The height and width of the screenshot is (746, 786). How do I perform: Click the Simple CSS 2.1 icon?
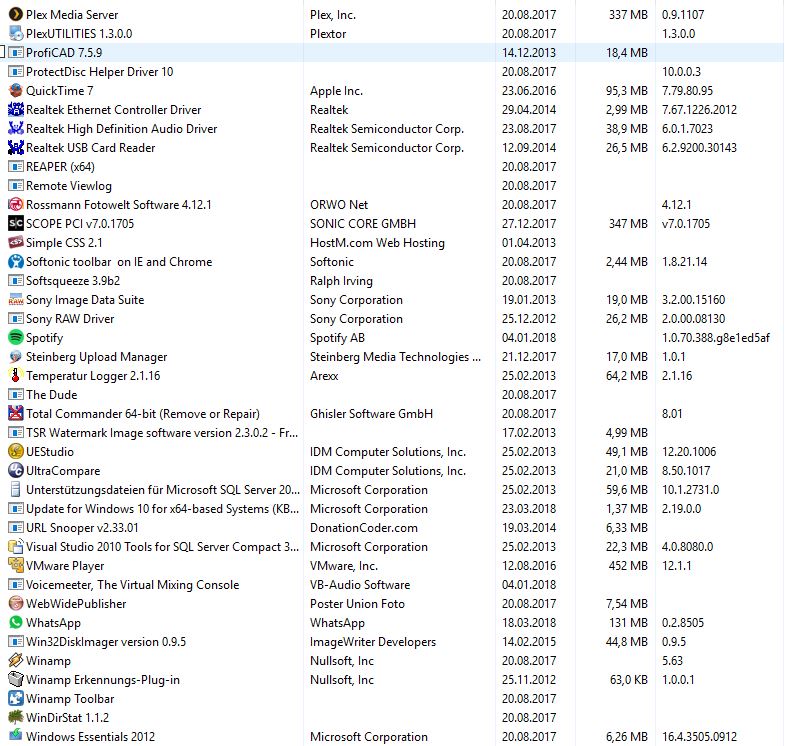click(x=16, y=243)
